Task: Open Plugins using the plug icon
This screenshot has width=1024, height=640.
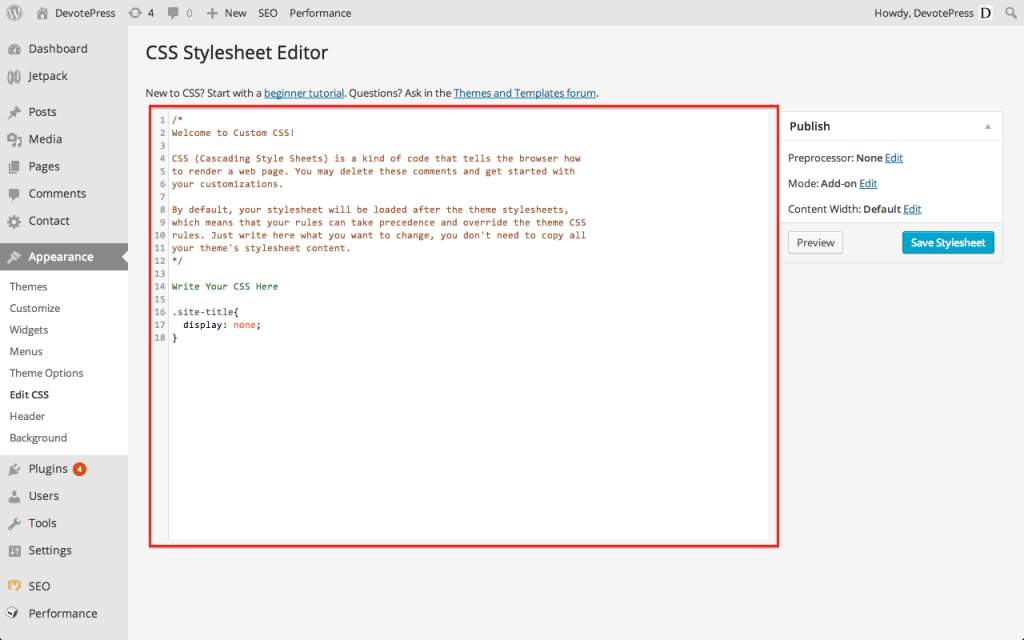Action: click(14, 467)
